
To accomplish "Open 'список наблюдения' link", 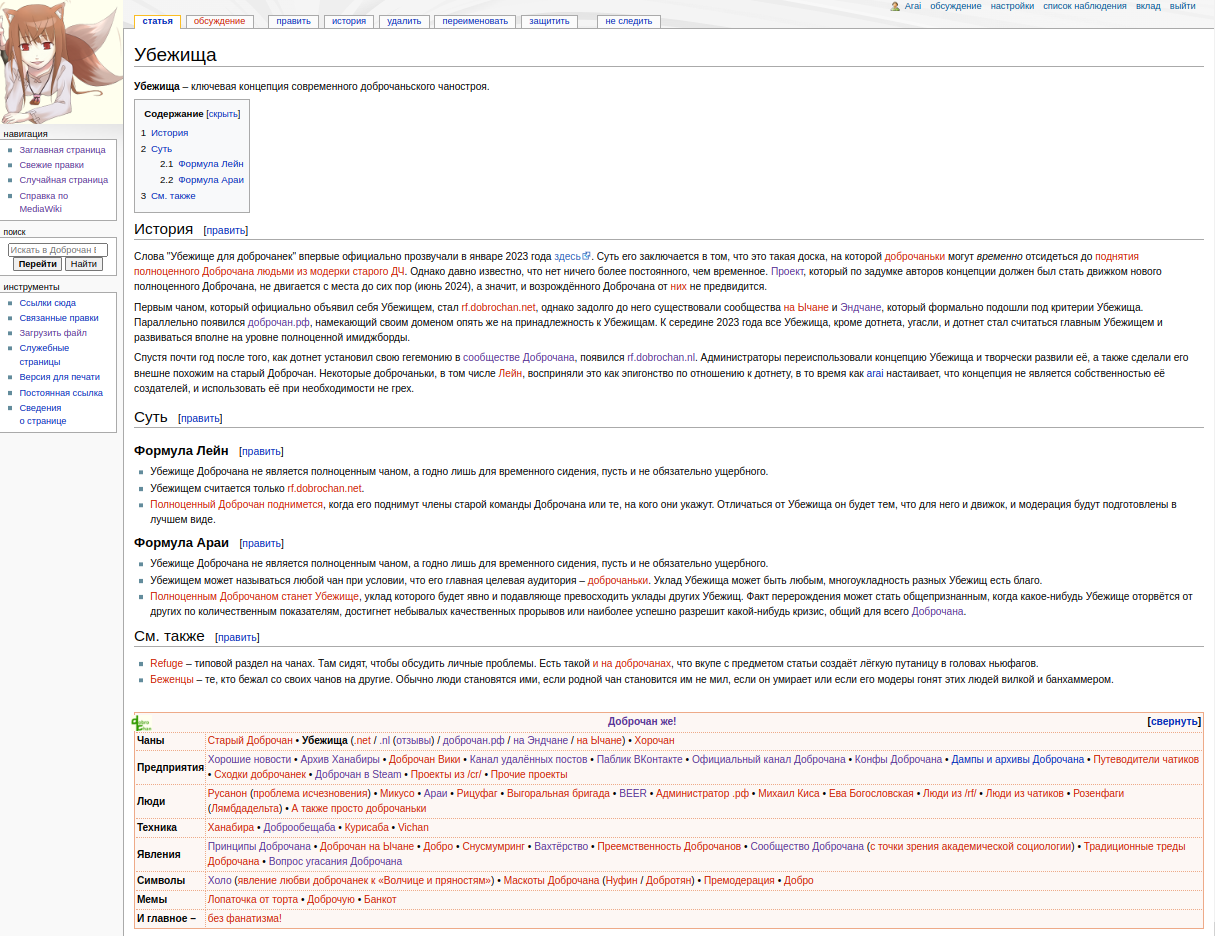I will point(1085,6).
